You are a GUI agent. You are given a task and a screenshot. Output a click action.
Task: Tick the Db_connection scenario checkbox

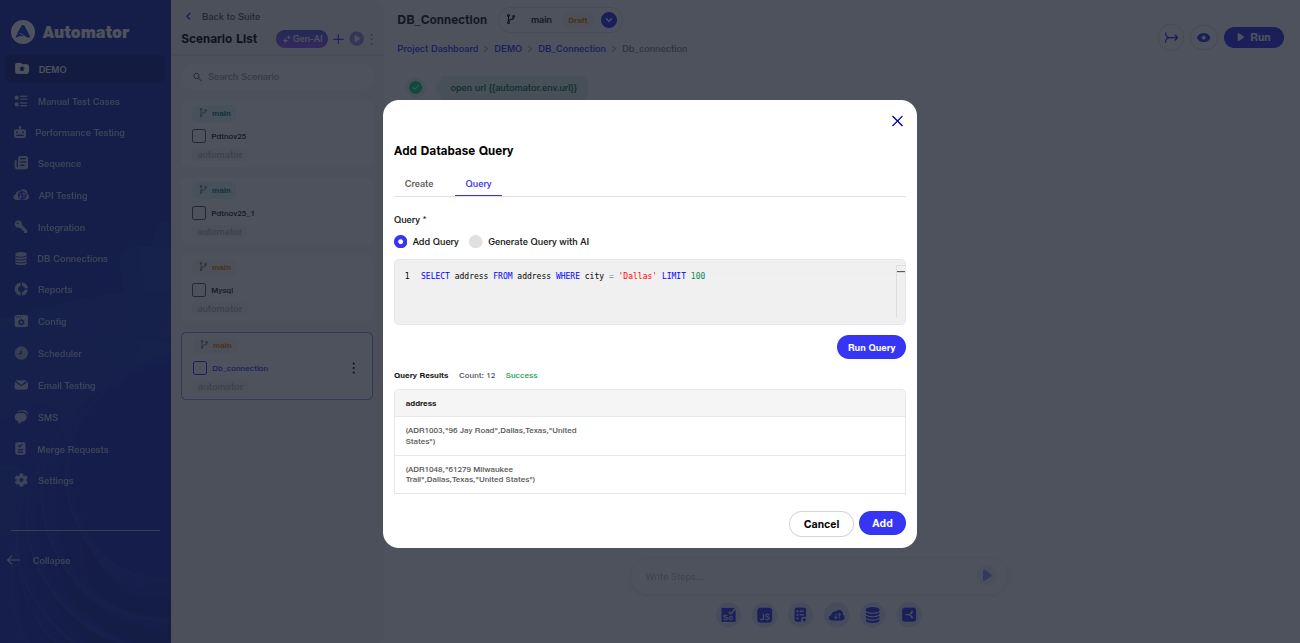pos(199,368)
